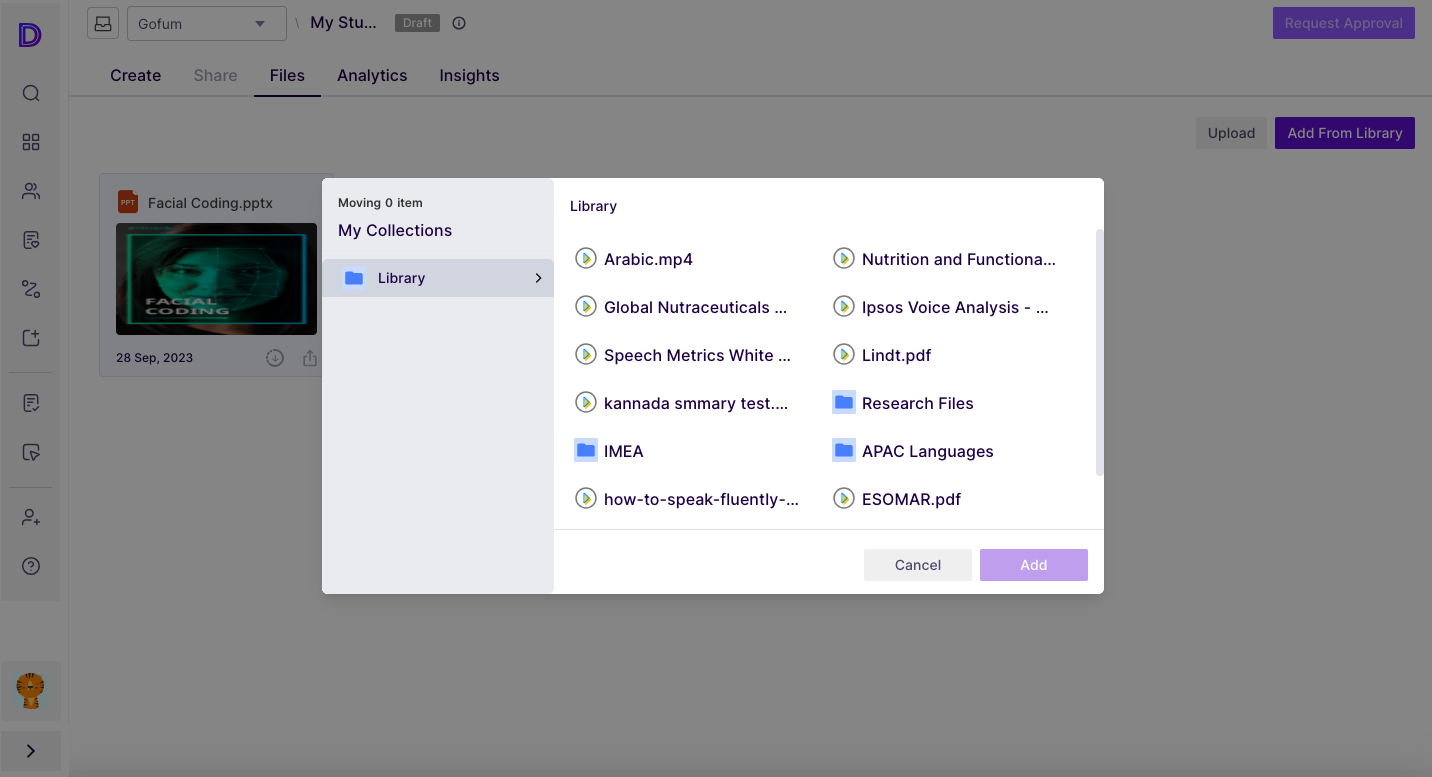The width and height of the screenshot is (1432, 777).
Task: Click the info icon next to Draft badge
Action: tap(459, 23)
